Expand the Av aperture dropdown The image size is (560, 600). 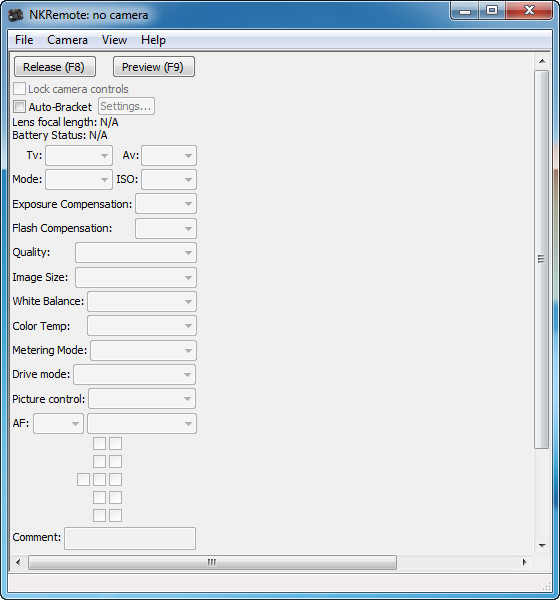(x=169, y=155)
